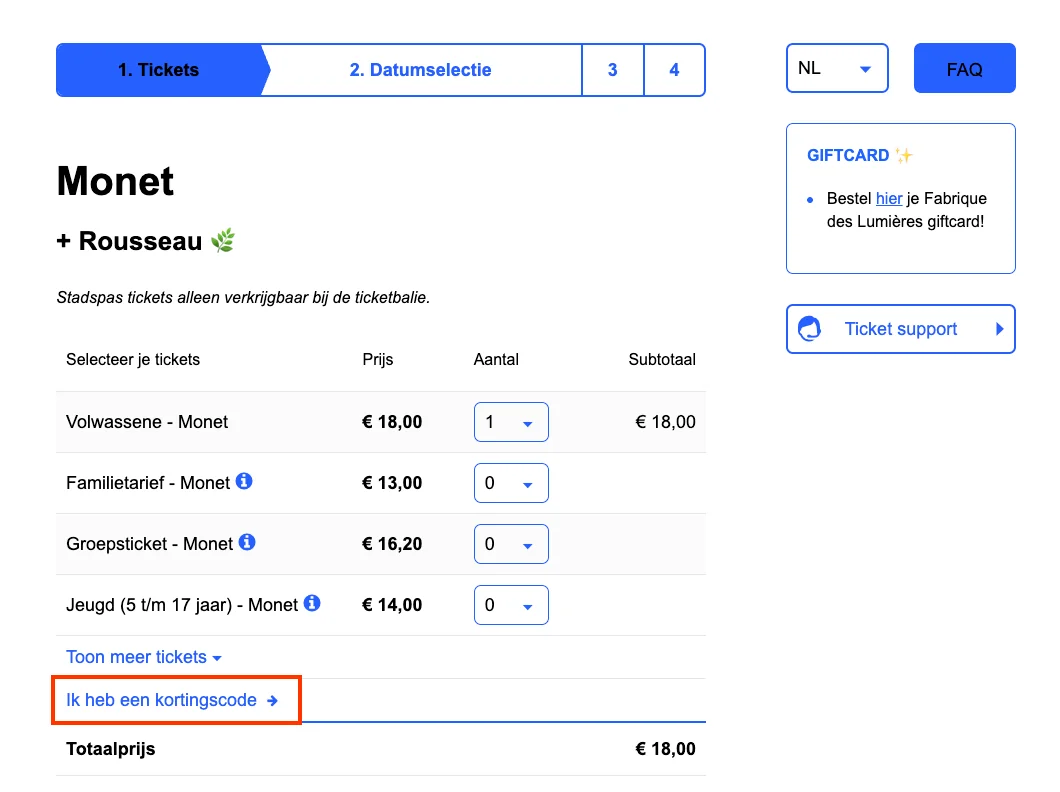Click the Stadspas tickets notice text
1060x792 pixels.
point(243,297)
